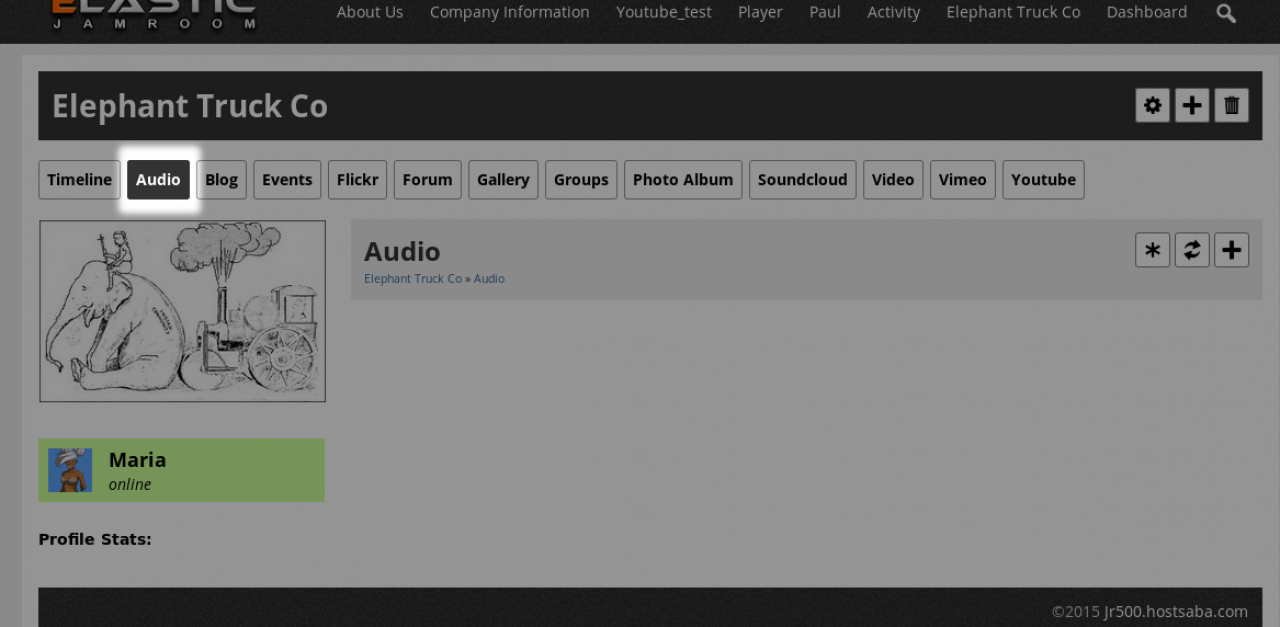Image resolution: width=1280 pixels, height=627 pixels.
Task: Click Company Information in top navigation
Action: point(509,12)
